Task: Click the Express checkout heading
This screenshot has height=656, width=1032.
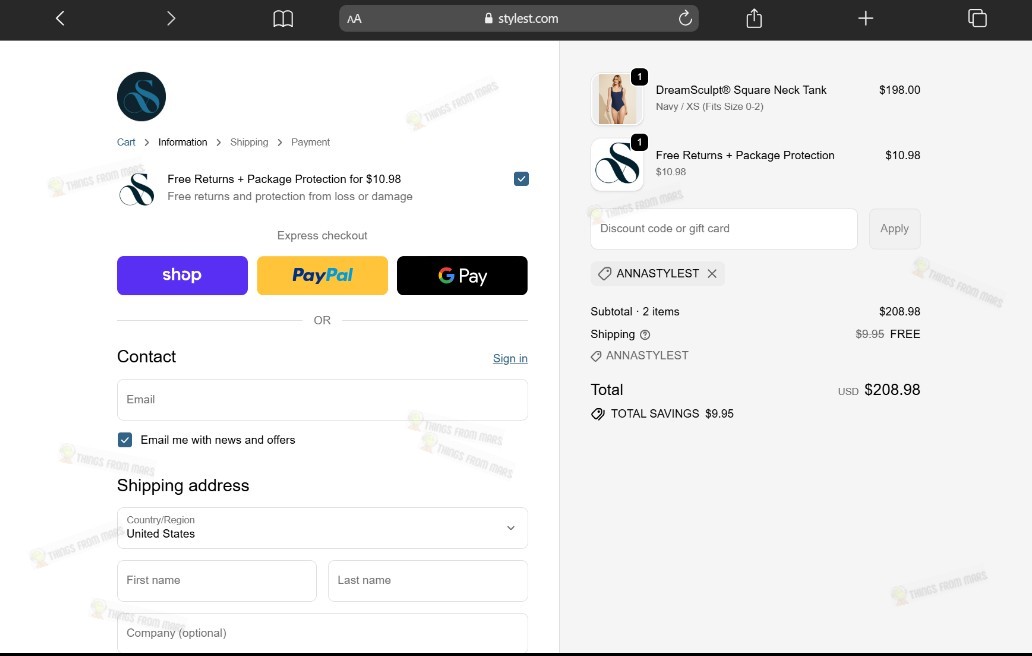Action: point(322,236)
